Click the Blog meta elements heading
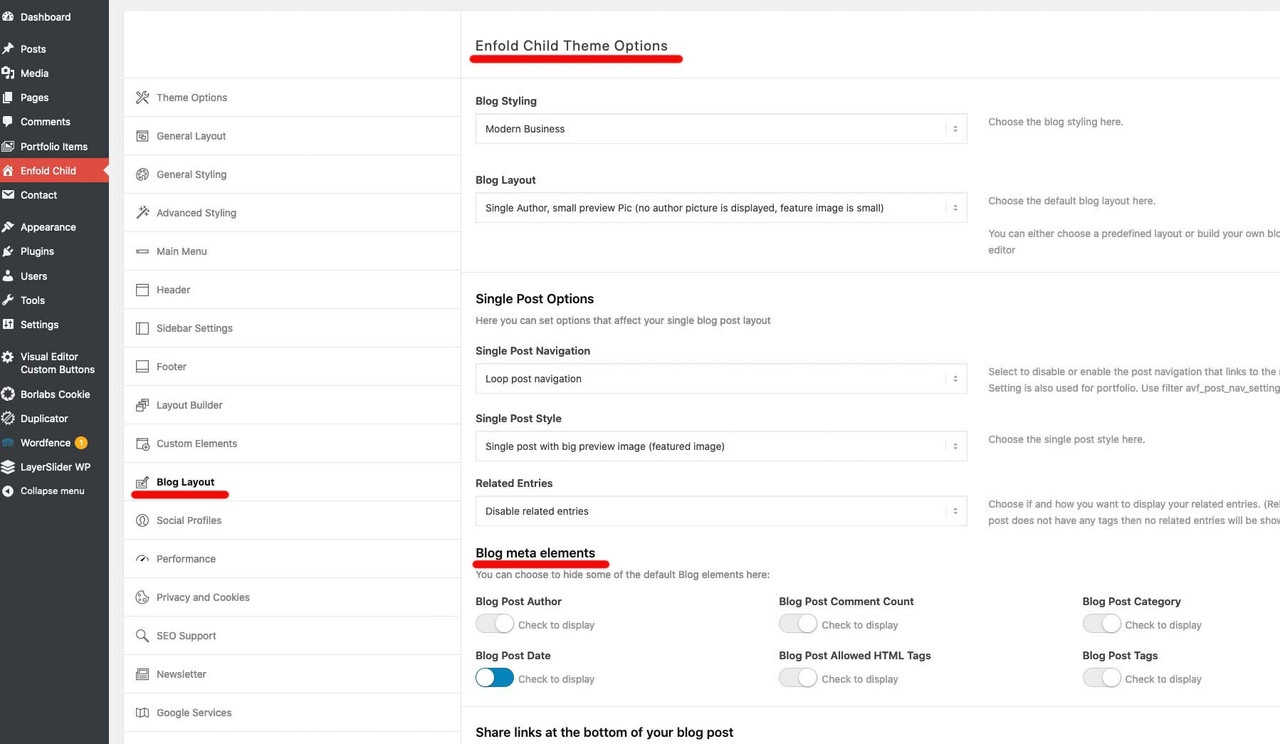 (535, 553)
